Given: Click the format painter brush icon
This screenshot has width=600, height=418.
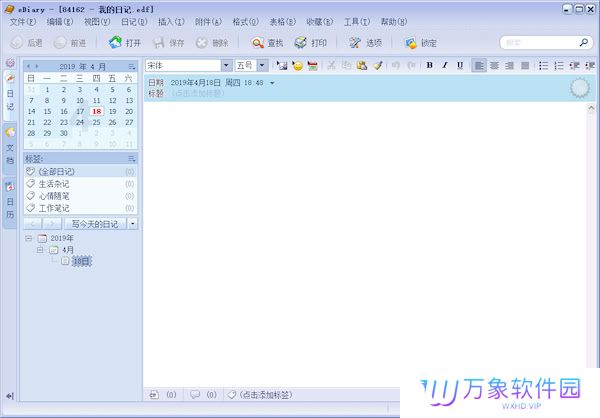Looking at the screenshot, I should pyautogui.click(x=378, y=65).
